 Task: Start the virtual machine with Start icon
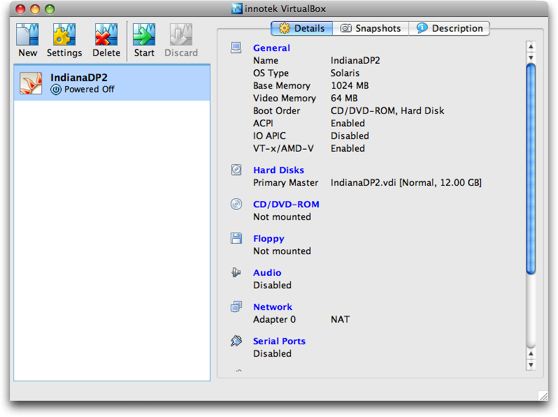point(144,35)
